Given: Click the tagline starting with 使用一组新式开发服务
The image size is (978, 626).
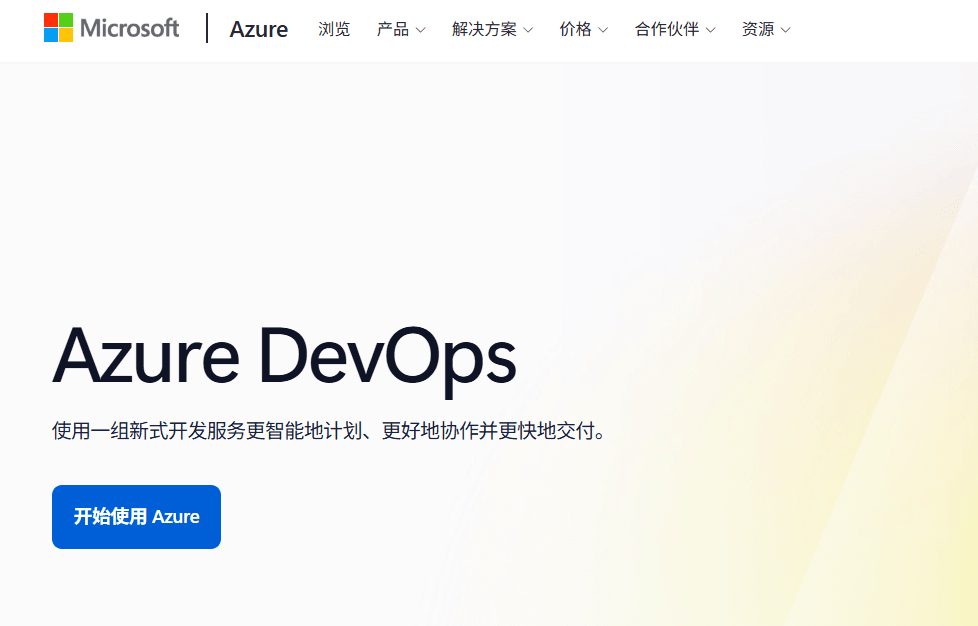Looking at the screenshot, I should pyautogui.click(x=329, y=431).
